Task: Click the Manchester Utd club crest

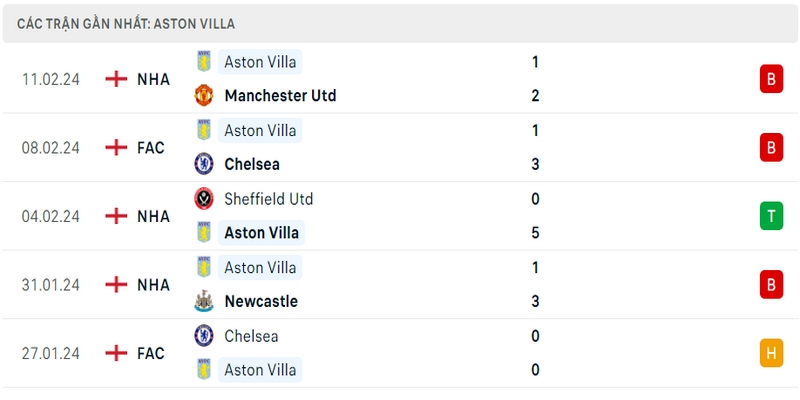Action: (204, 95)
